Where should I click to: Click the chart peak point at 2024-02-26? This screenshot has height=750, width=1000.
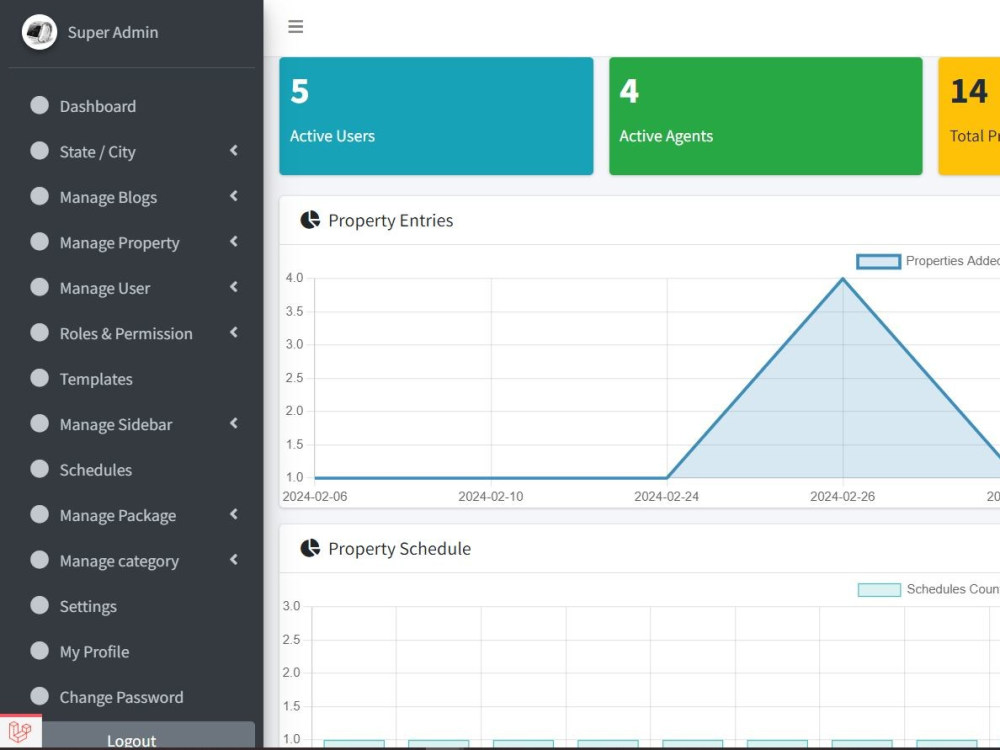843,279
